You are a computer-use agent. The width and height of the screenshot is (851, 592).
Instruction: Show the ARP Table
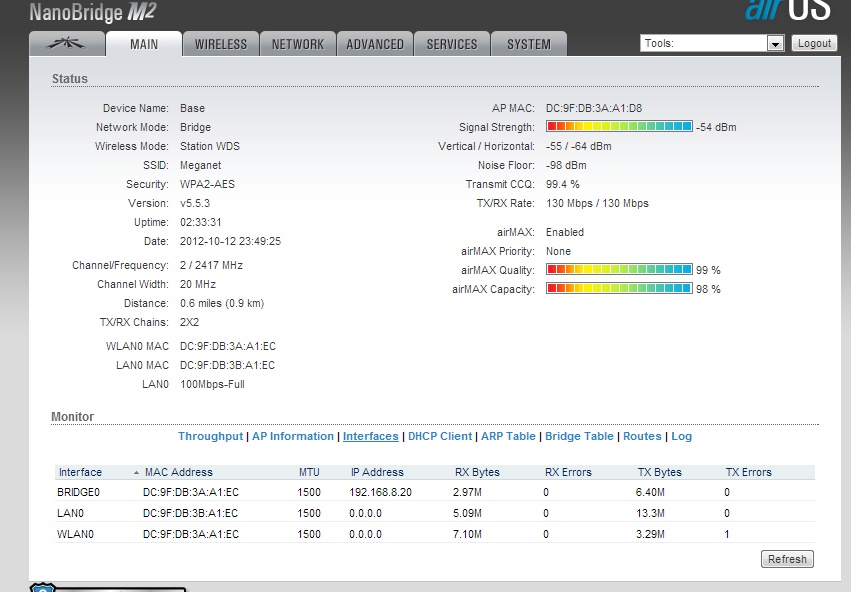coord(508,436)
